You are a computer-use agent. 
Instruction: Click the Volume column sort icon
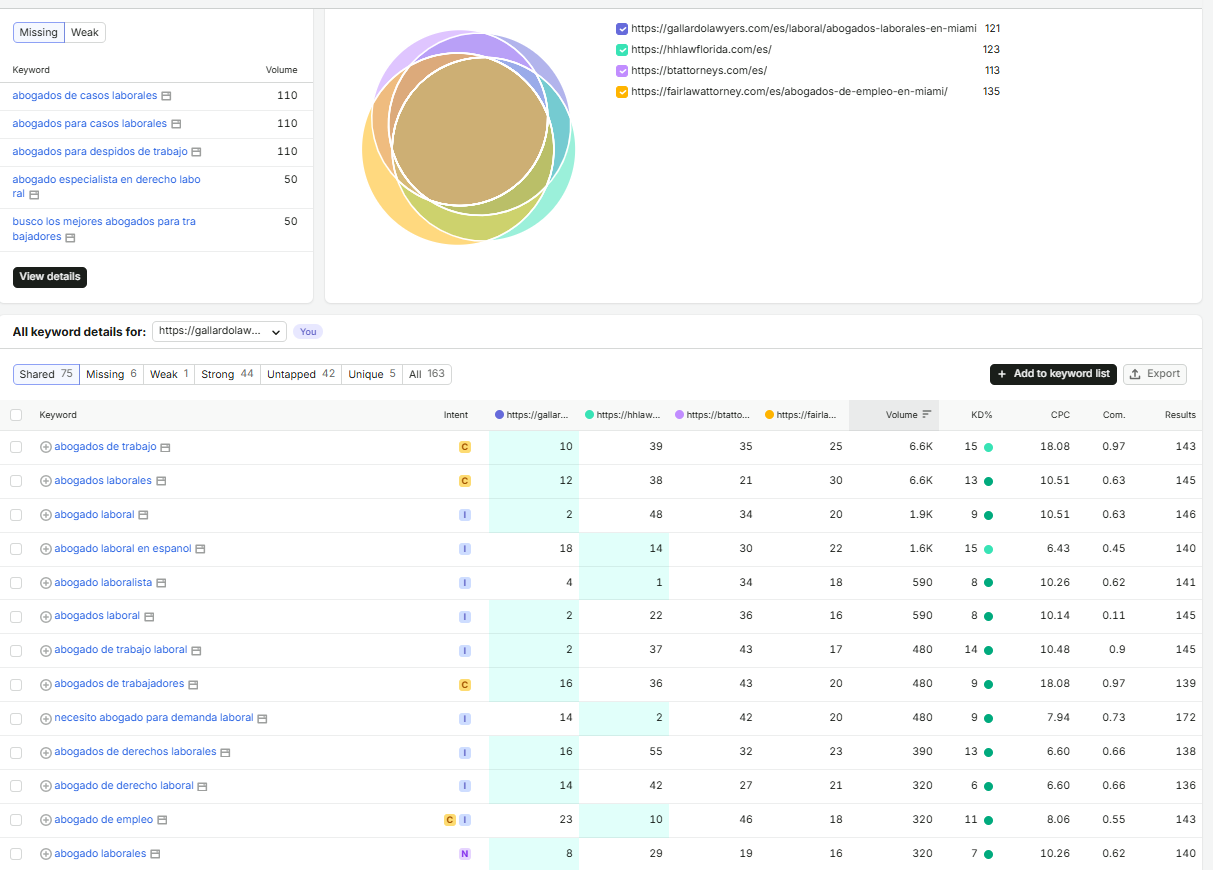tap(927, 415)
